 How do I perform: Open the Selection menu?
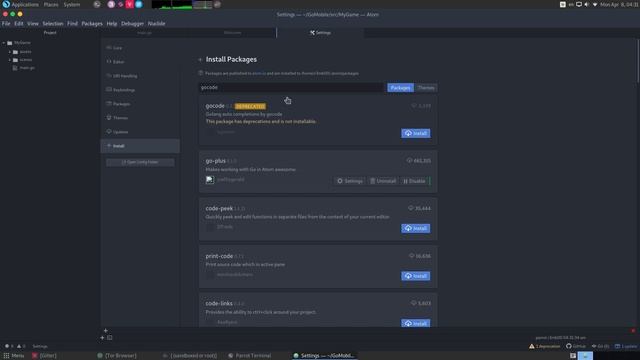53,24
